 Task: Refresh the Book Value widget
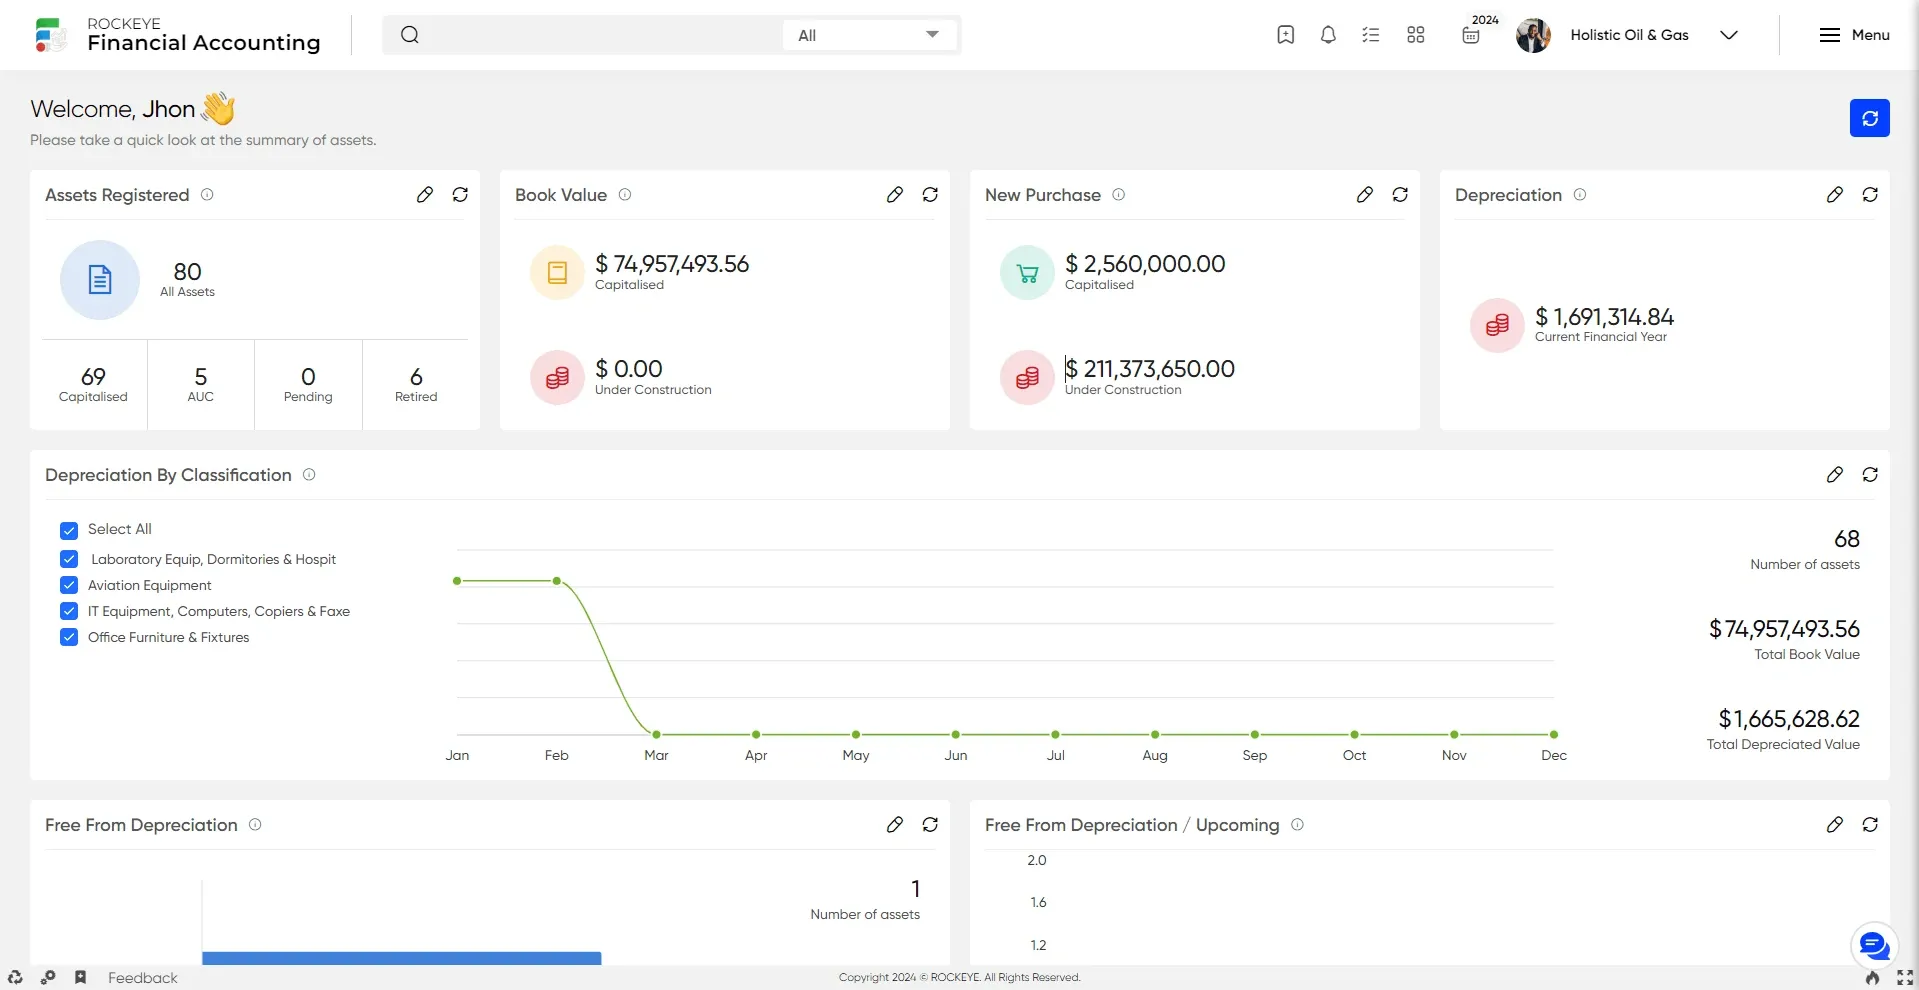click(930, 195)
